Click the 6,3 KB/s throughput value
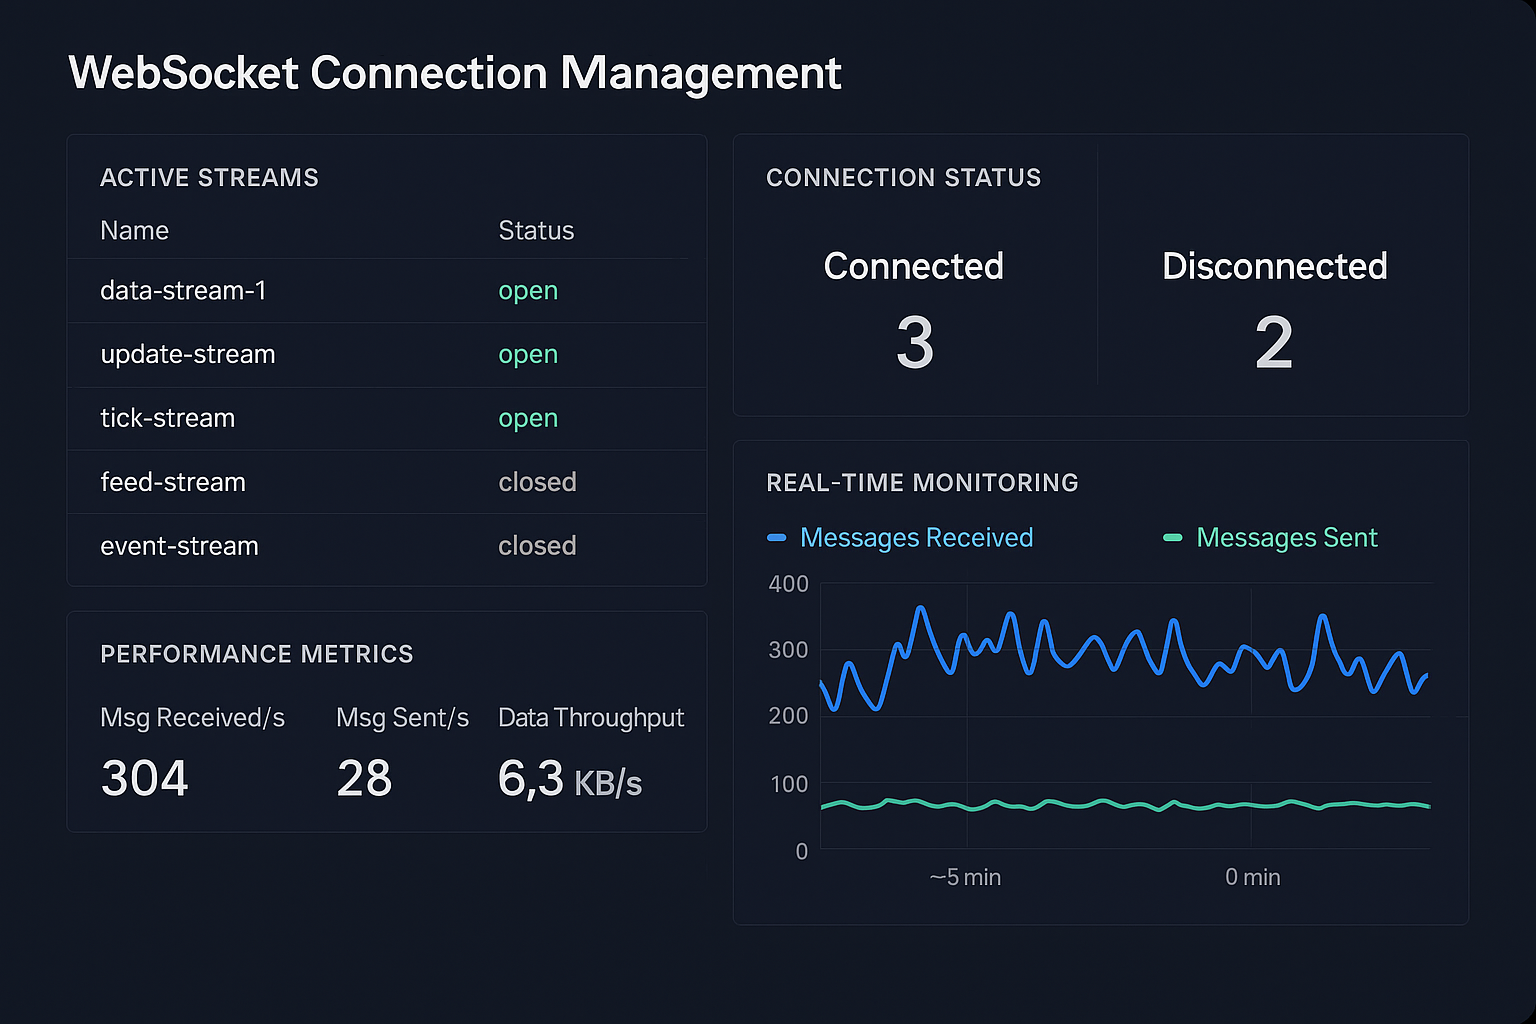 click(x=570, y=779)
